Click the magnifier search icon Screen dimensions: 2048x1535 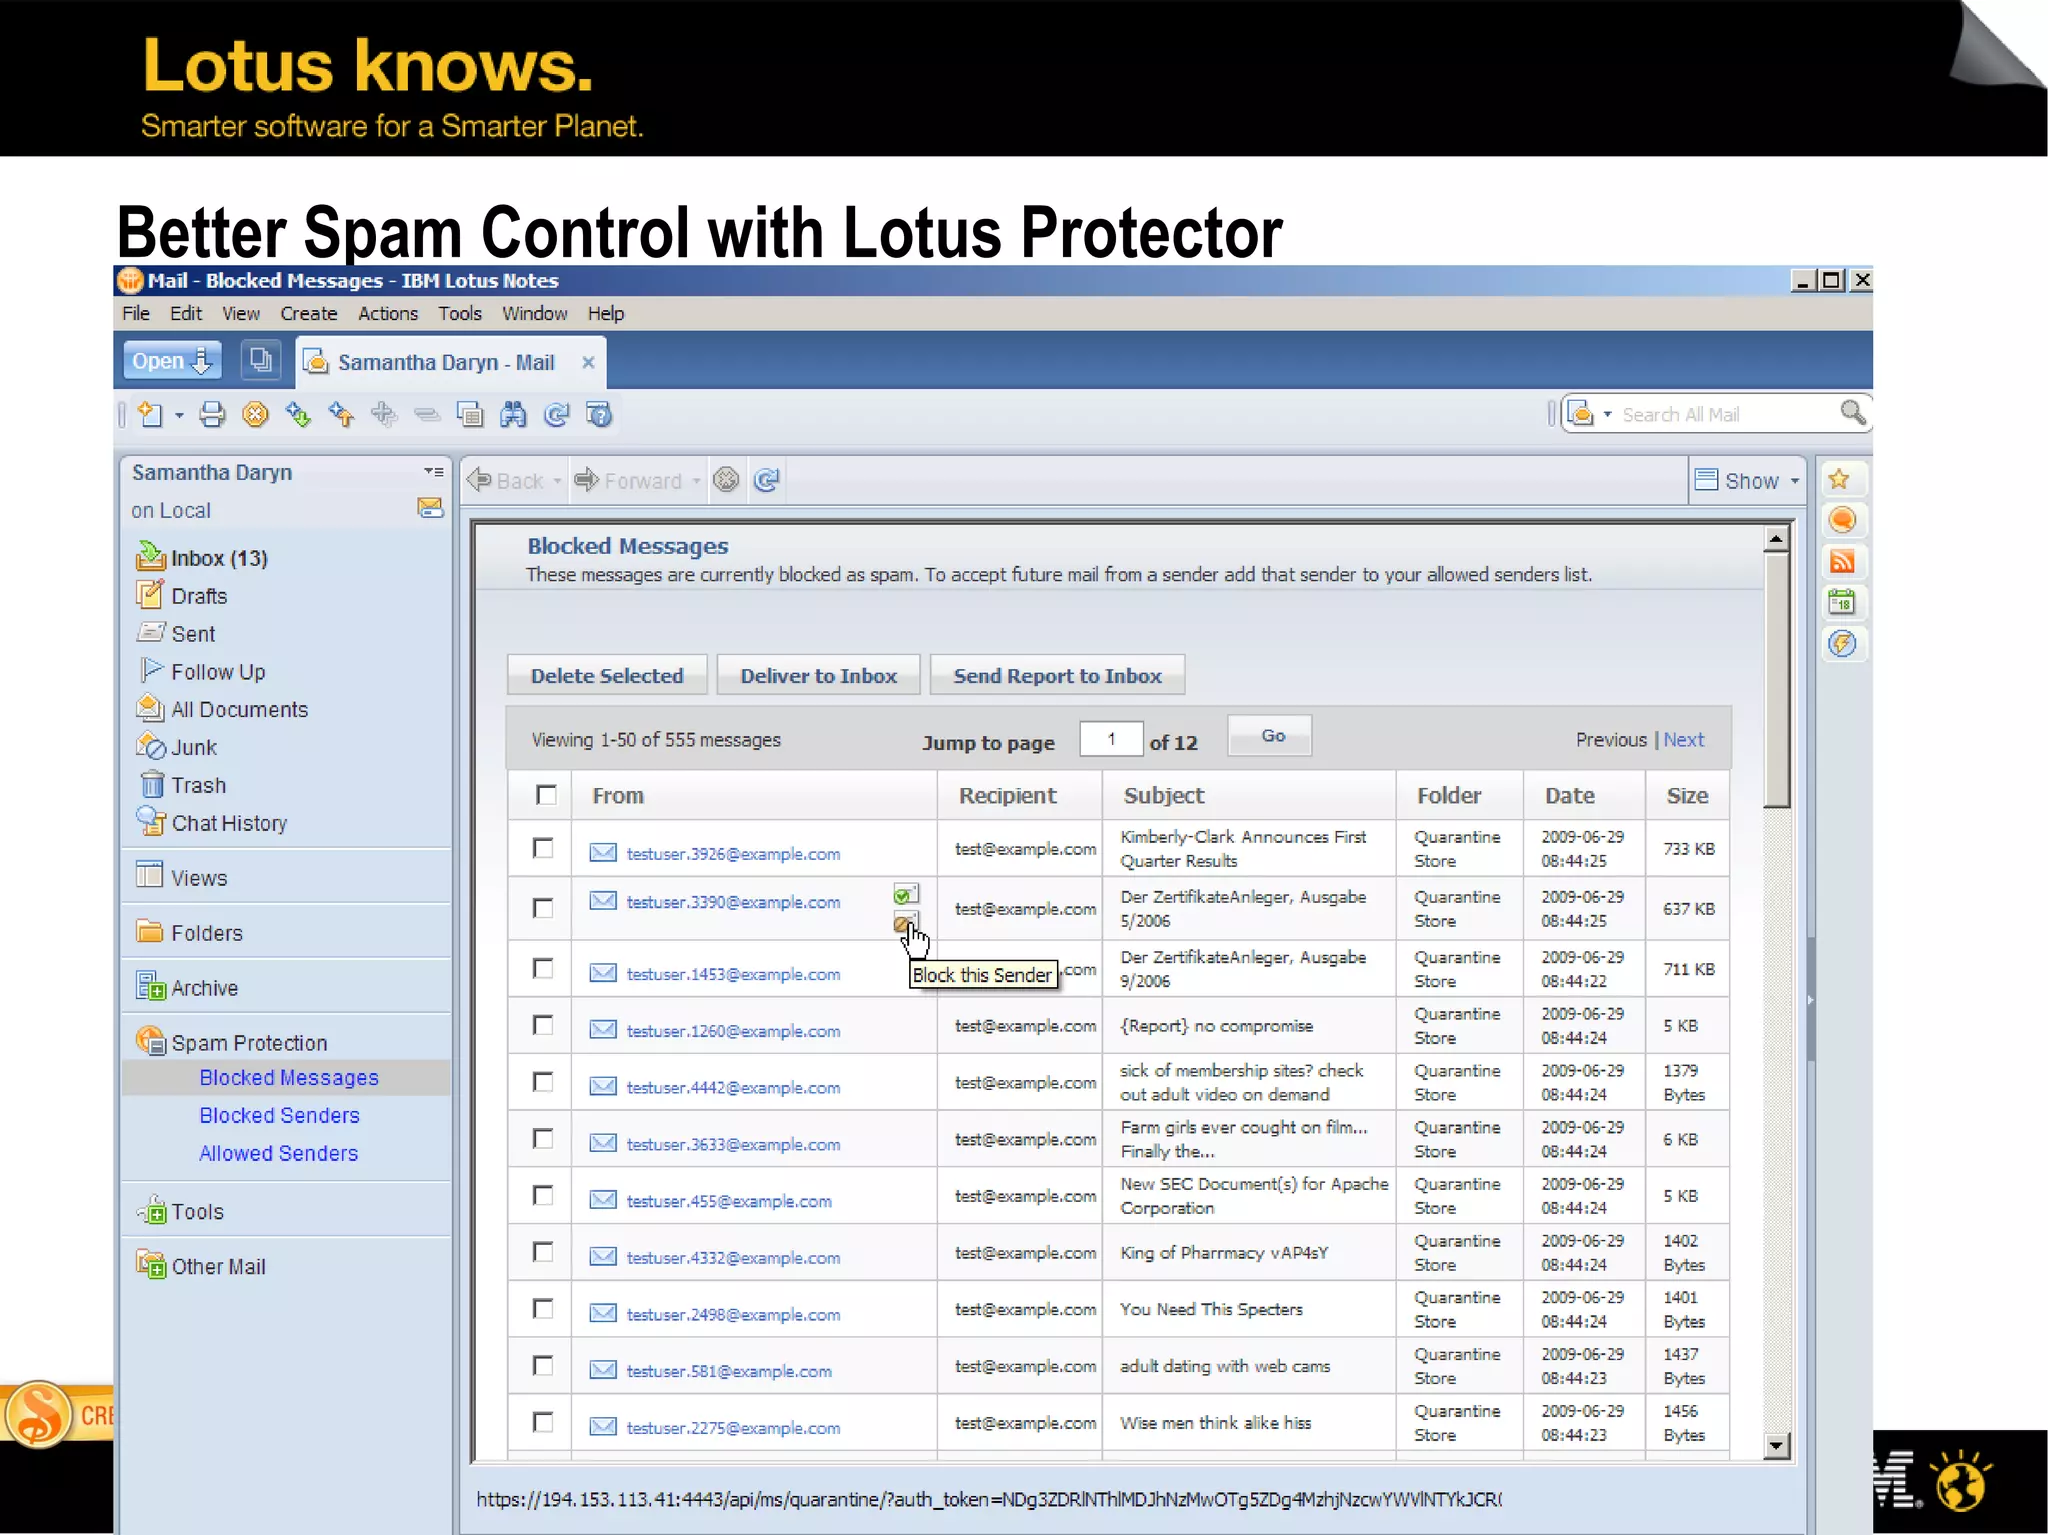(x=1852, y=413)
